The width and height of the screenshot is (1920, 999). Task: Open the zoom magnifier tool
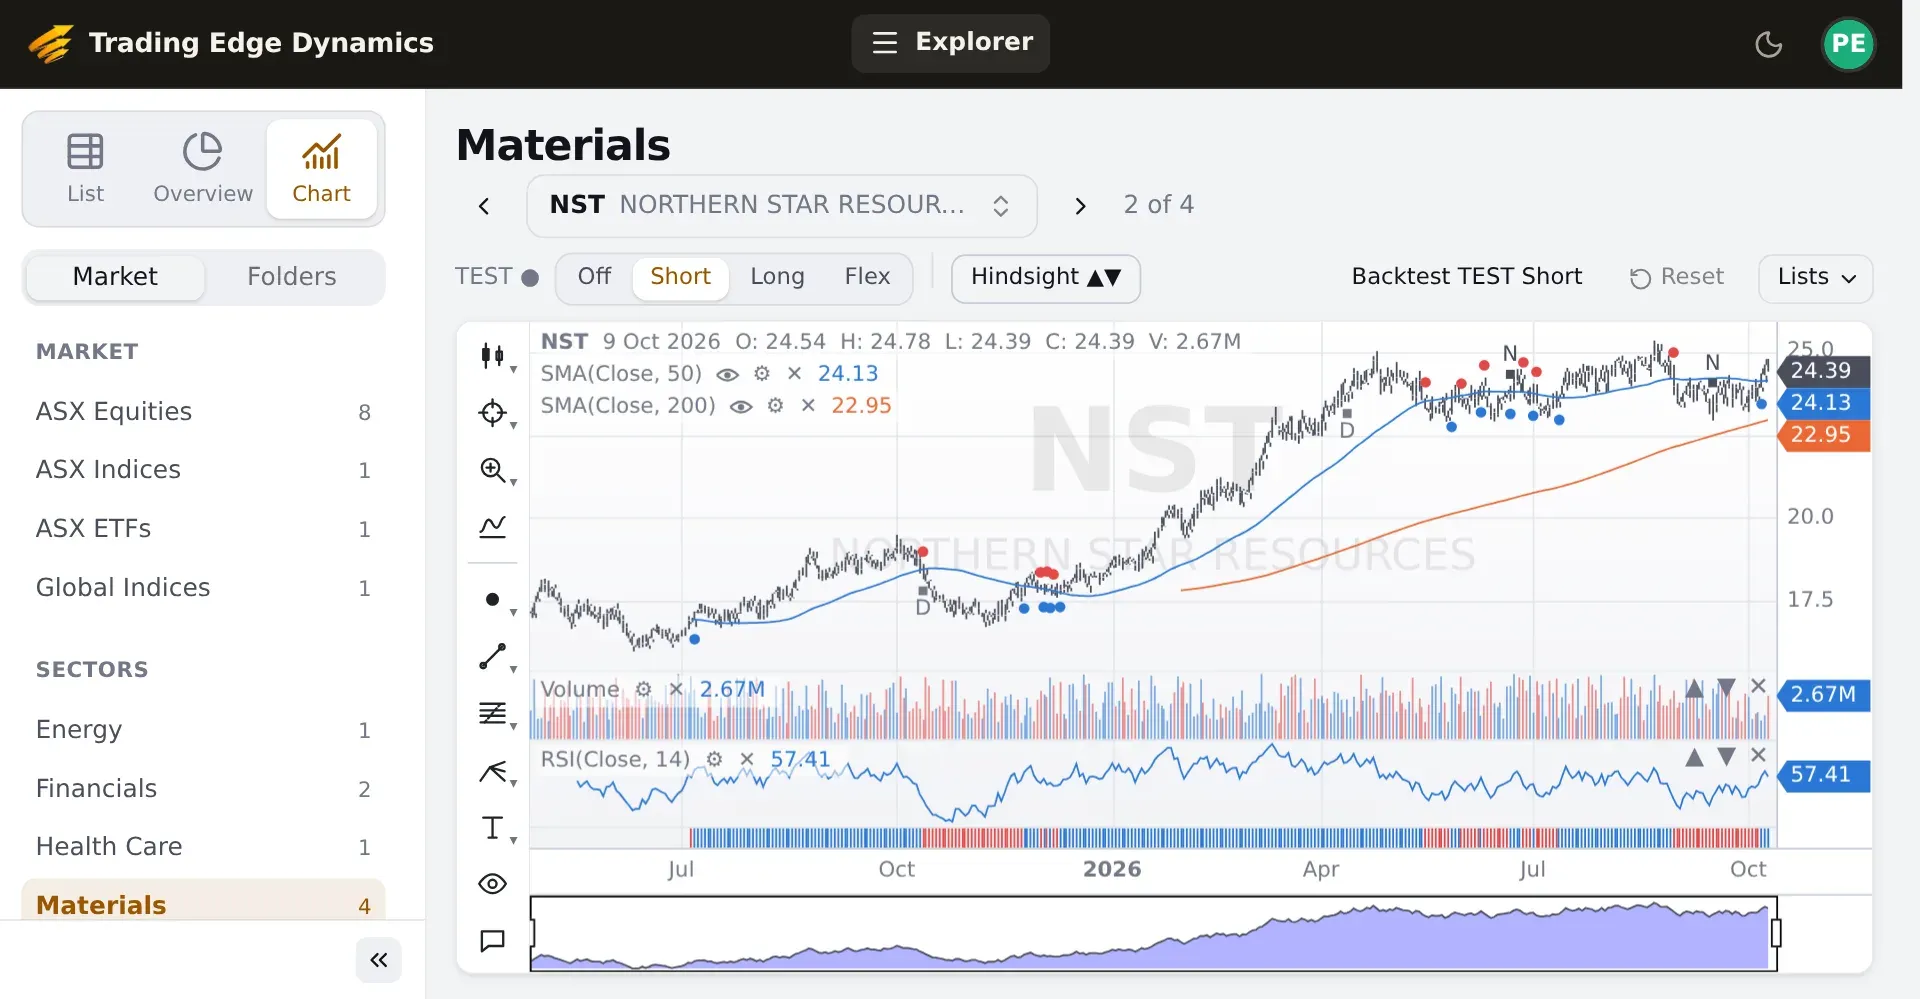492,470
